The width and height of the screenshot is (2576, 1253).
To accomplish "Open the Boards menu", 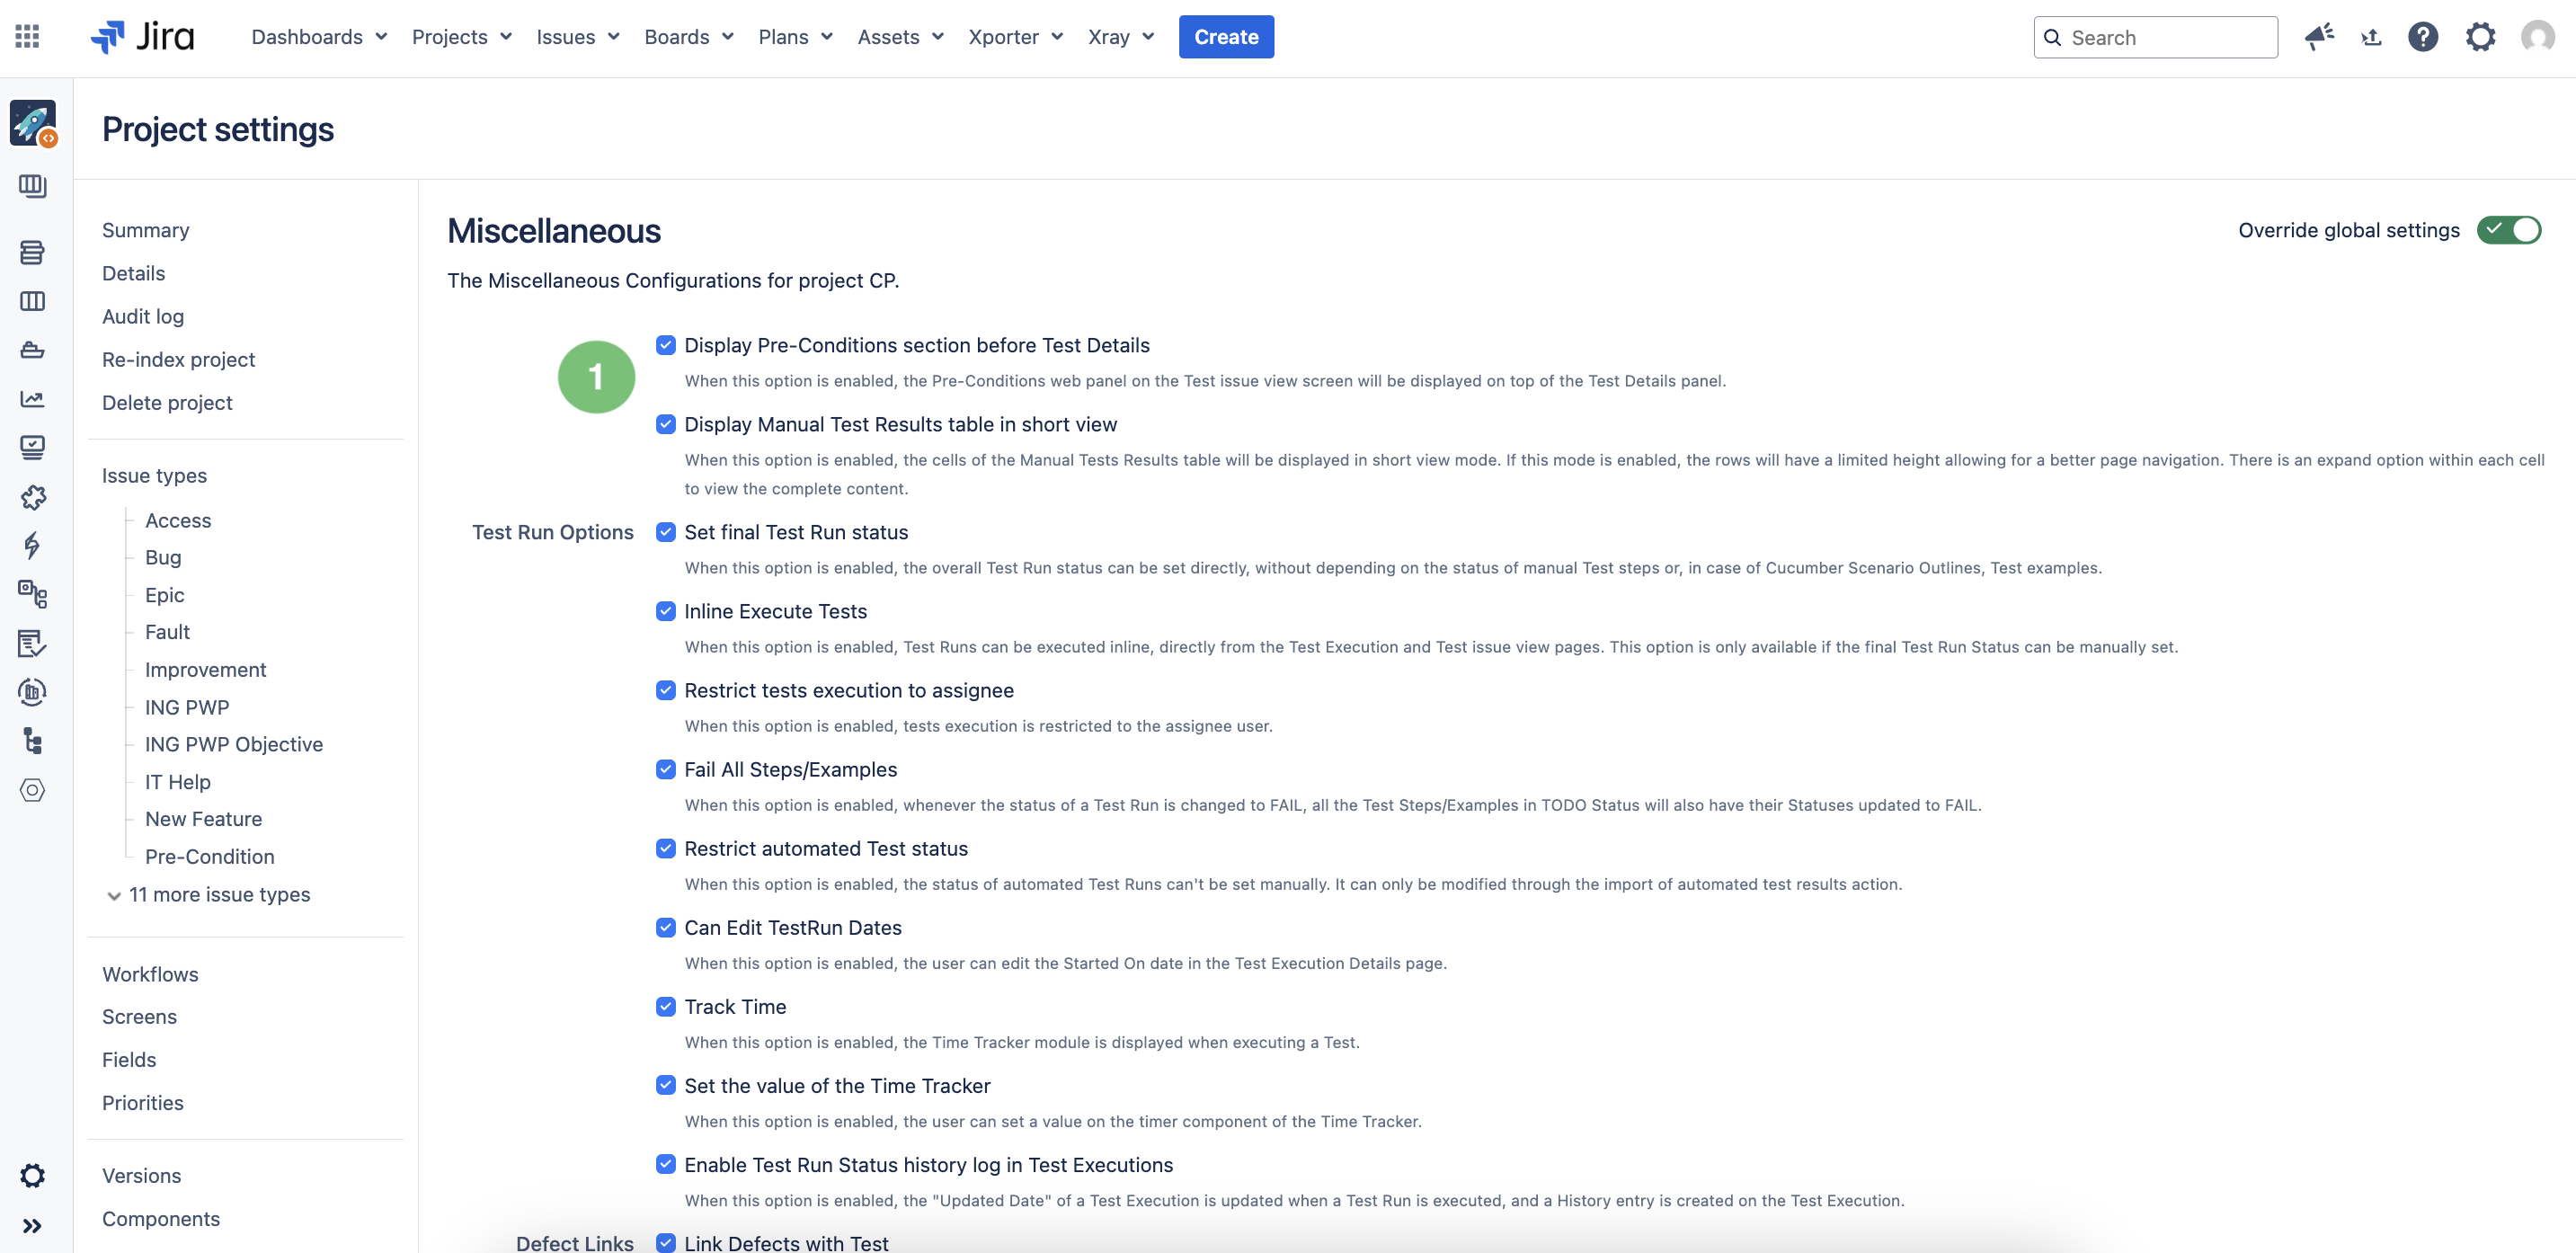I will coord(689,37).
